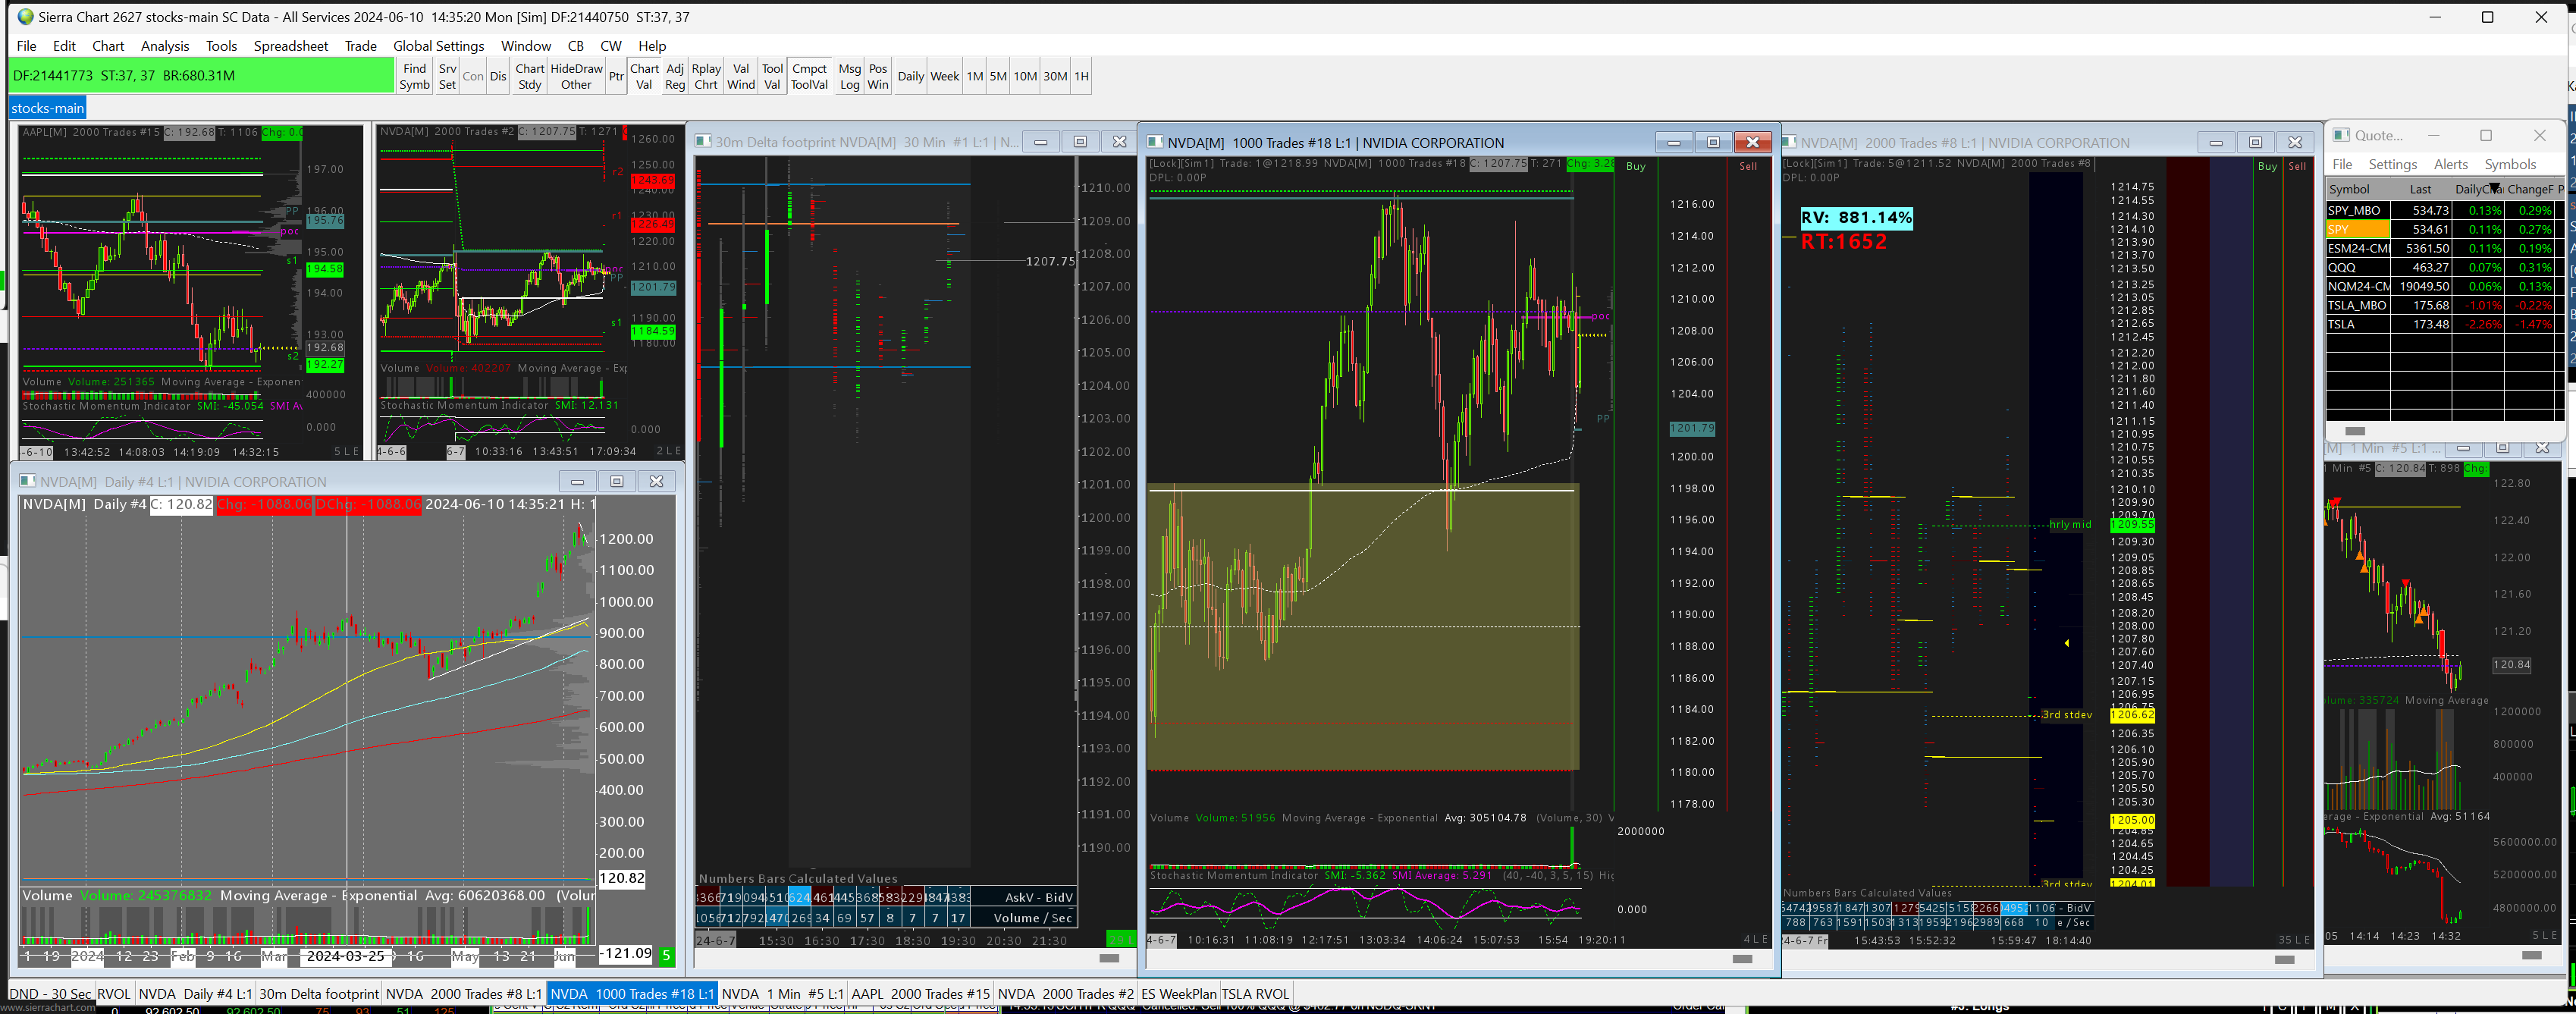
Task: Switch to the AAPL 2000 Trades #15 tab
Action: tap(920, 993)
